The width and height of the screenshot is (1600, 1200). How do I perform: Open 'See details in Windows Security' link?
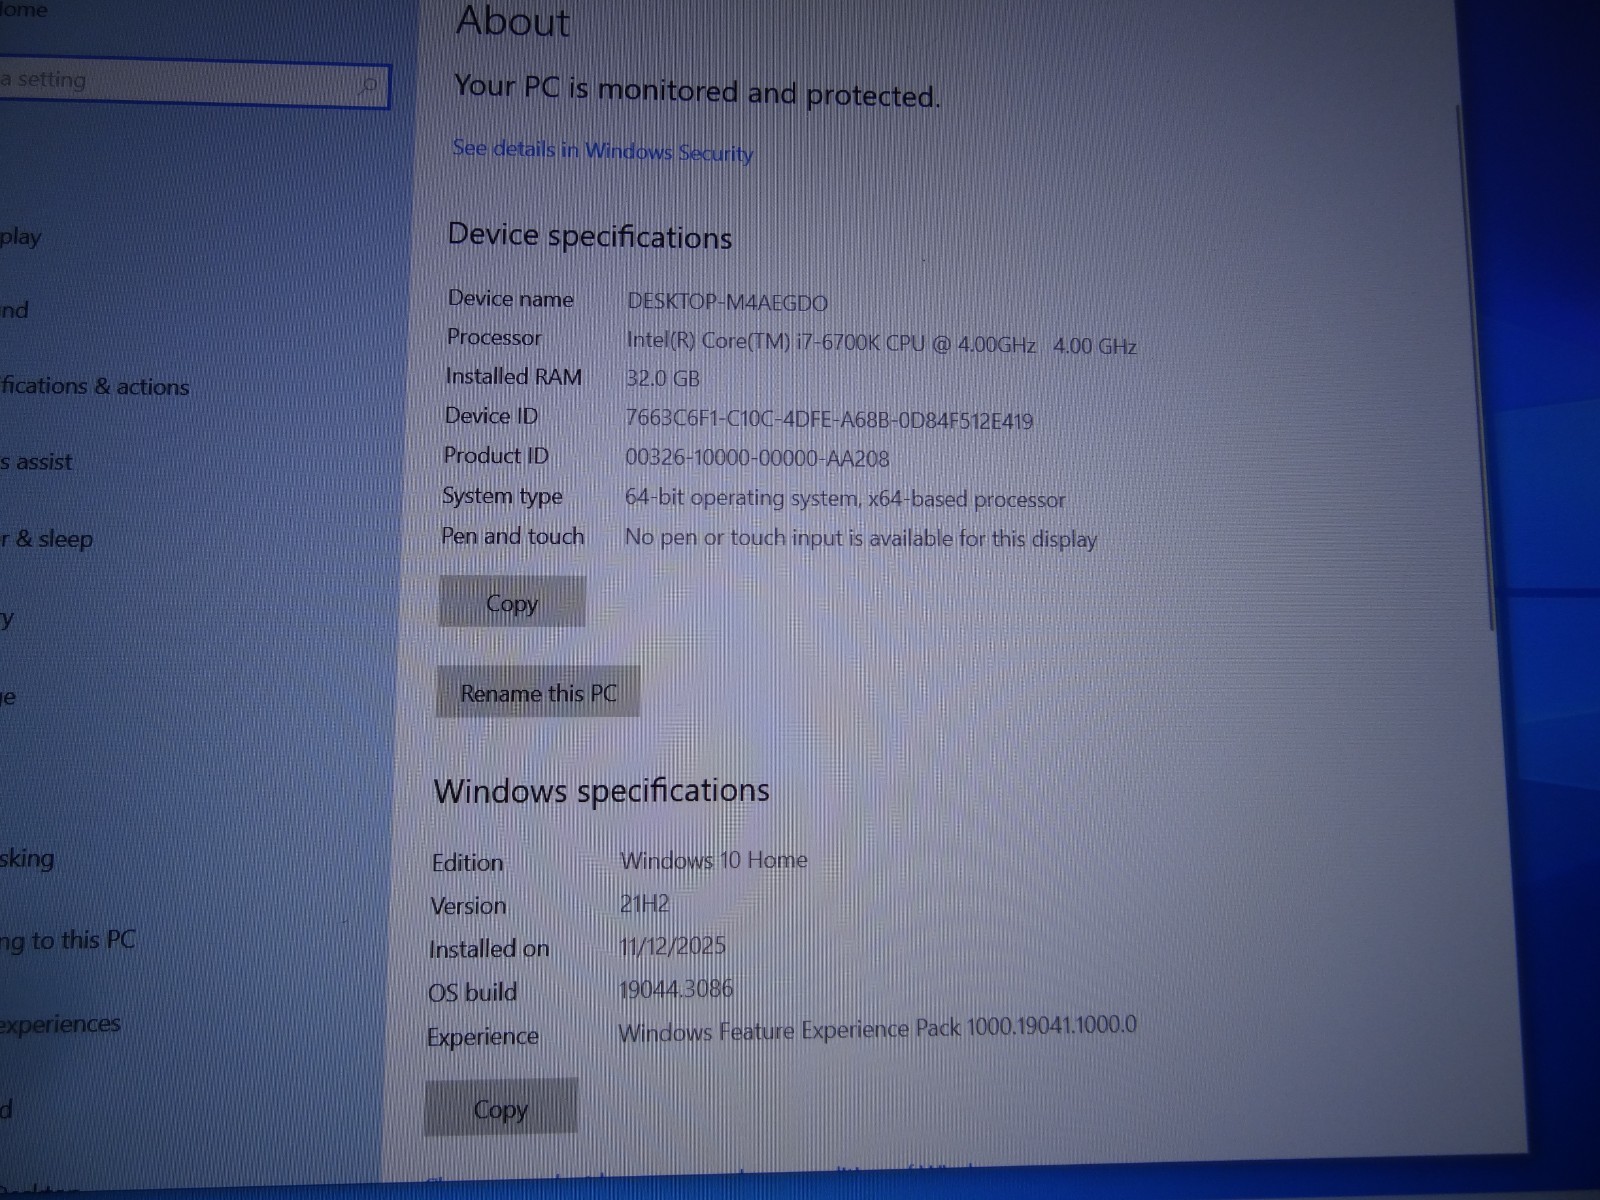coord(603,151)
